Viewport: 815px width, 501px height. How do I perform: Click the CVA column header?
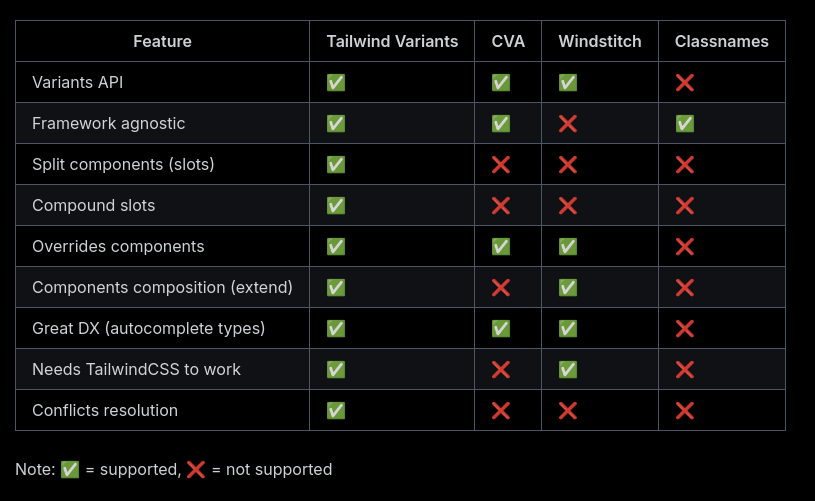(508, 41)
